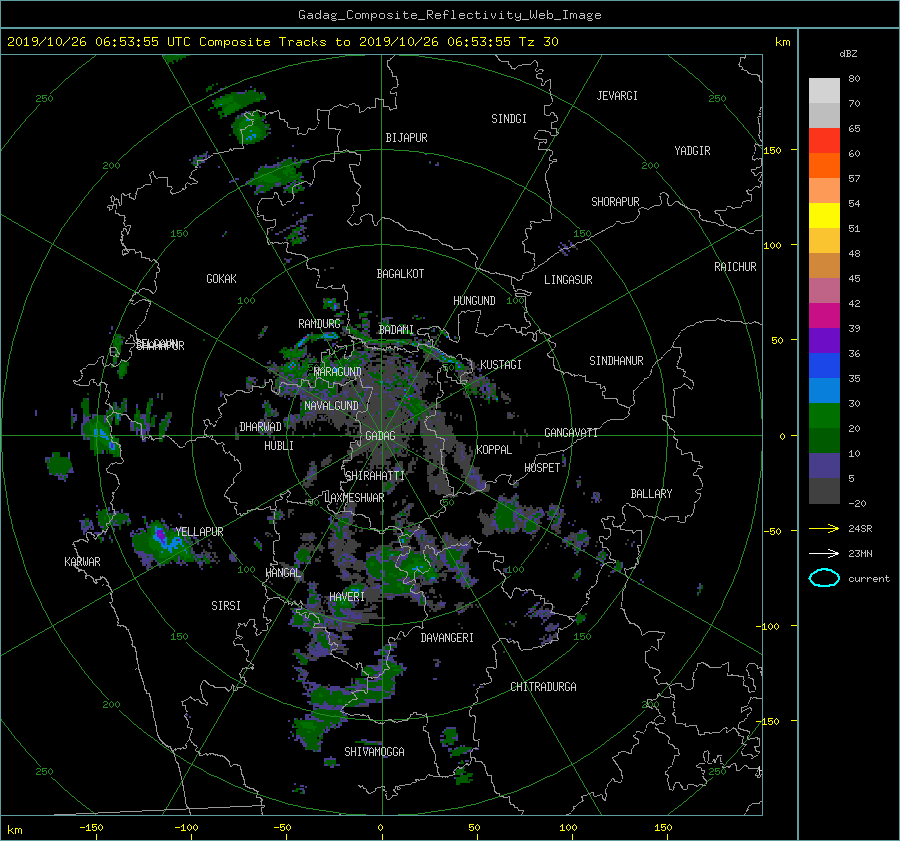Click the GADAG radar center label
Viewport: 900px width, 841px height.
tap(380, 436)
